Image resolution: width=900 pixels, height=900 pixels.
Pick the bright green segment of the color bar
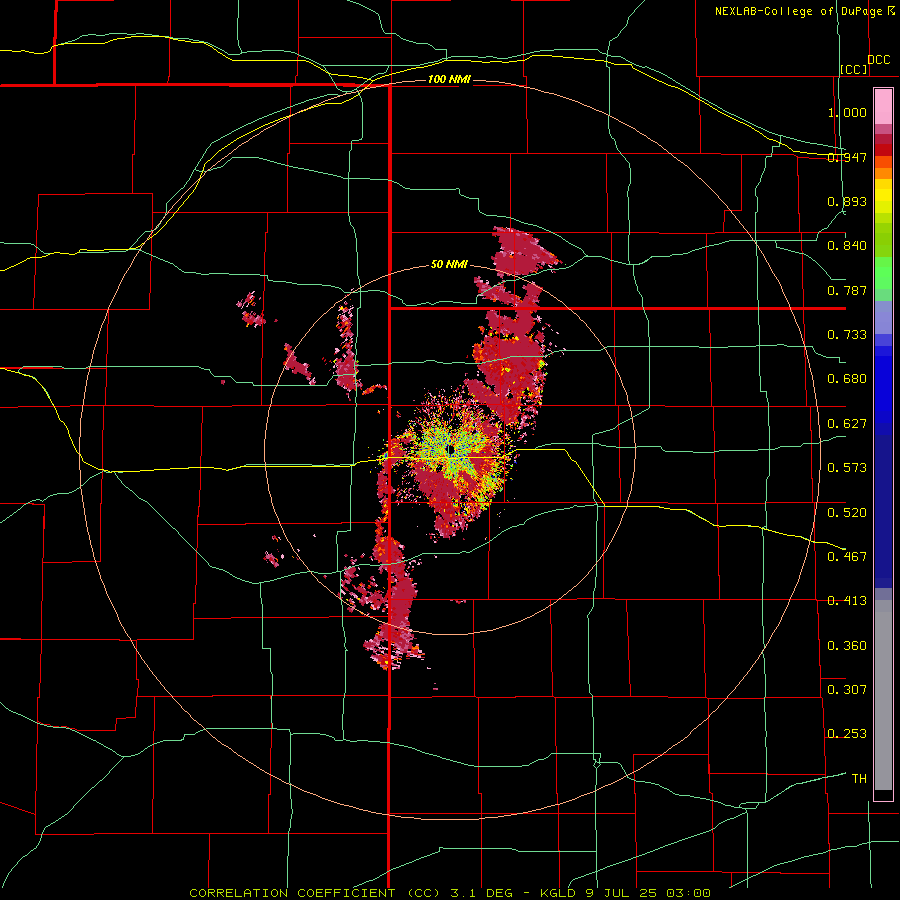tap(883, 273)
